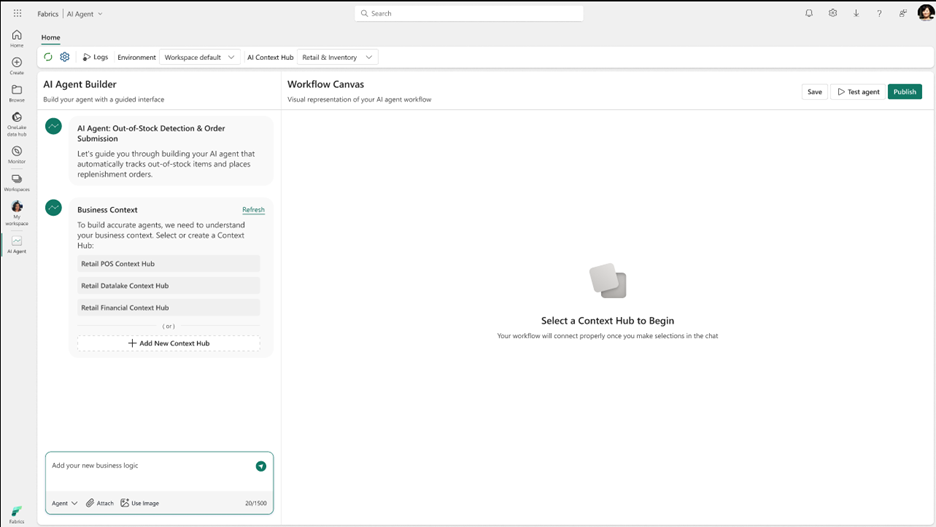Open the app launcher grid icon

tap(17, 13)
